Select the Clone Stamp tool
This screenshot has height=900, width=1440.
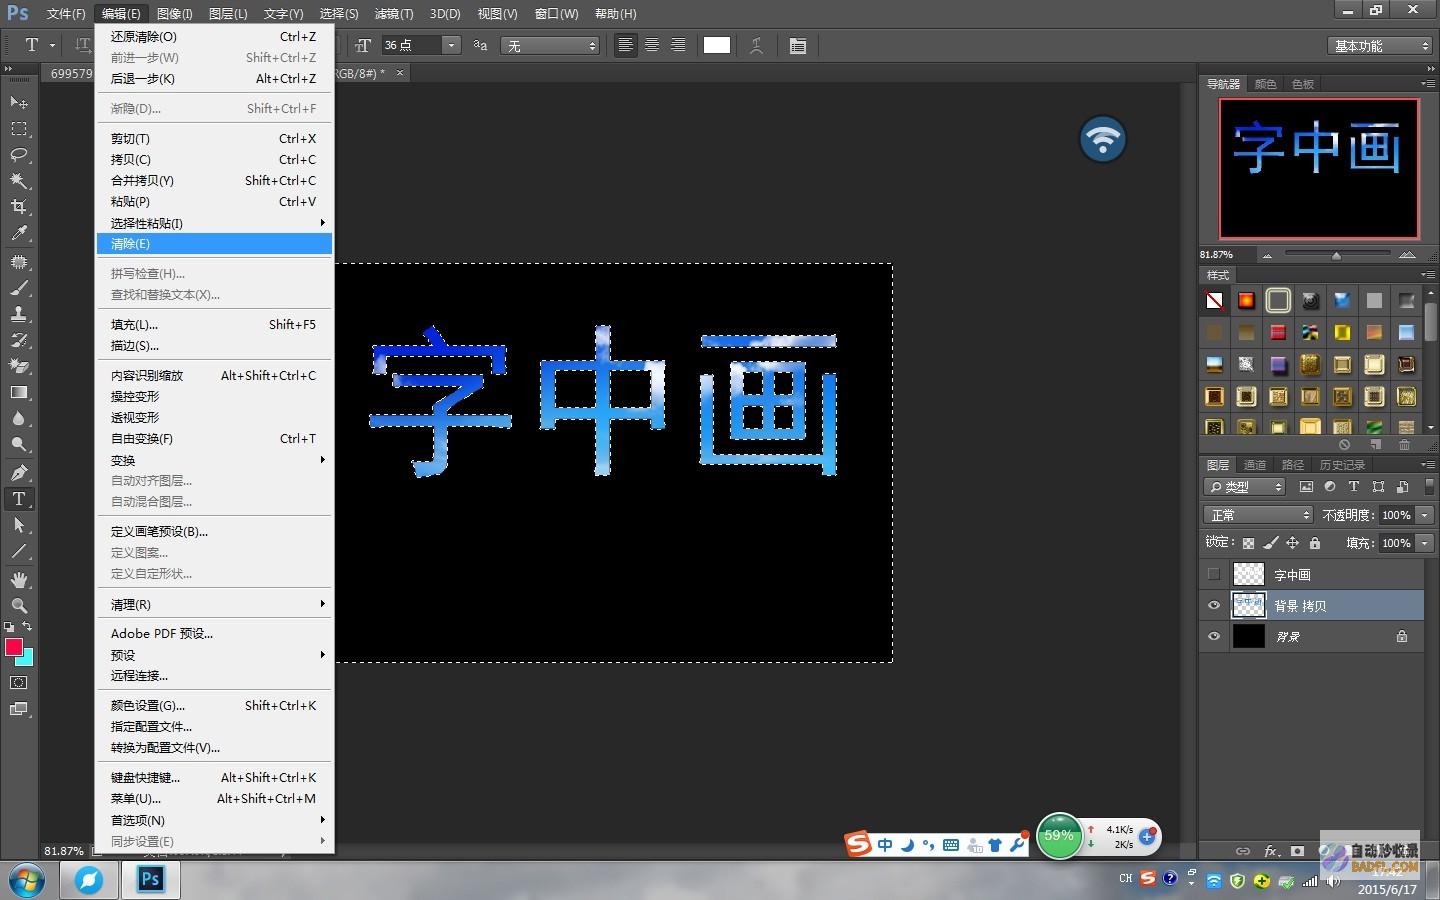point(19,314)
